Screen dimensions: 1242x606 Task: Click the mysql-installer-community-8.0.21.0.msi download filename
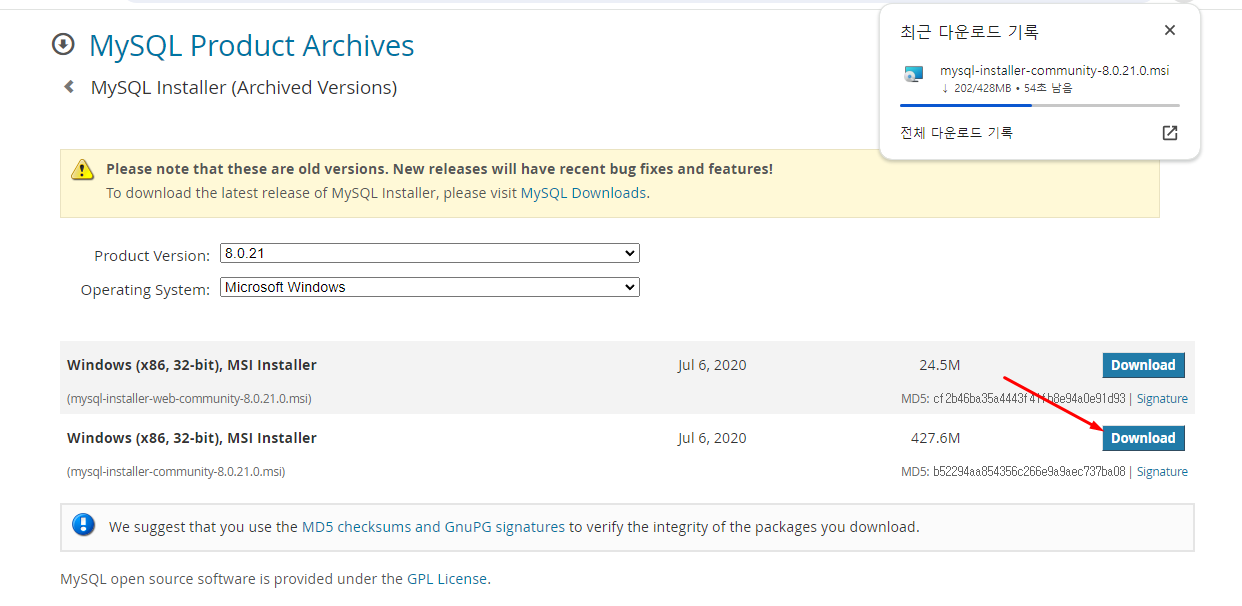(x=1054, y=71)
